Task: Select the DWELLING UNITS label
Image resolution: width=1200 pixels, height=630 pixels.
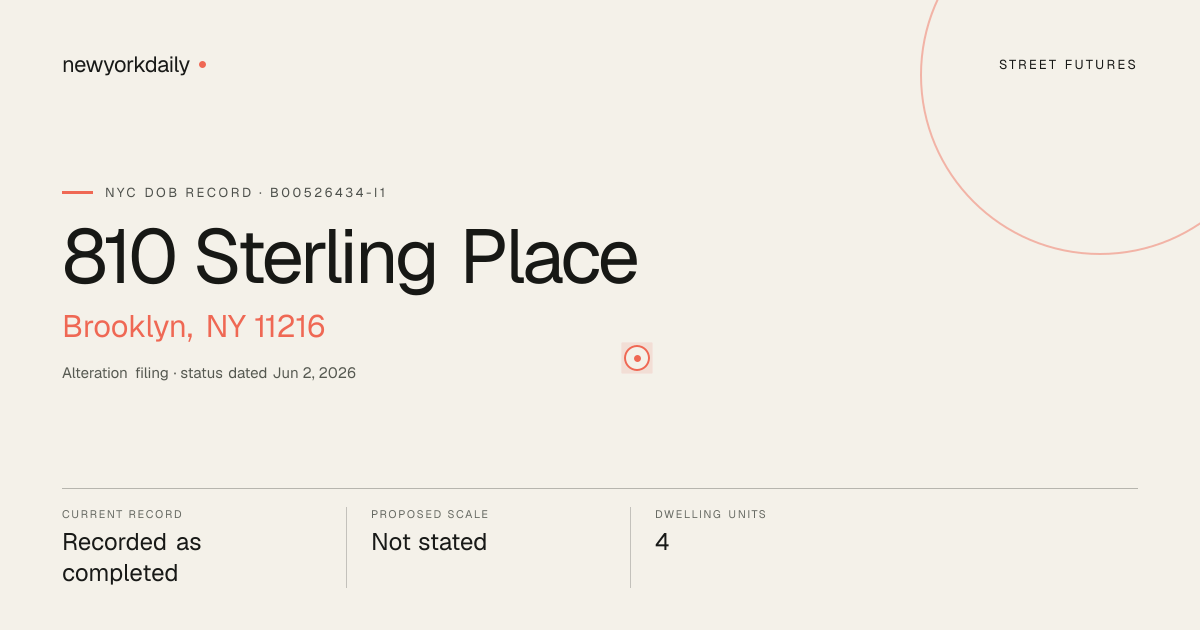Action: [711, 514]
